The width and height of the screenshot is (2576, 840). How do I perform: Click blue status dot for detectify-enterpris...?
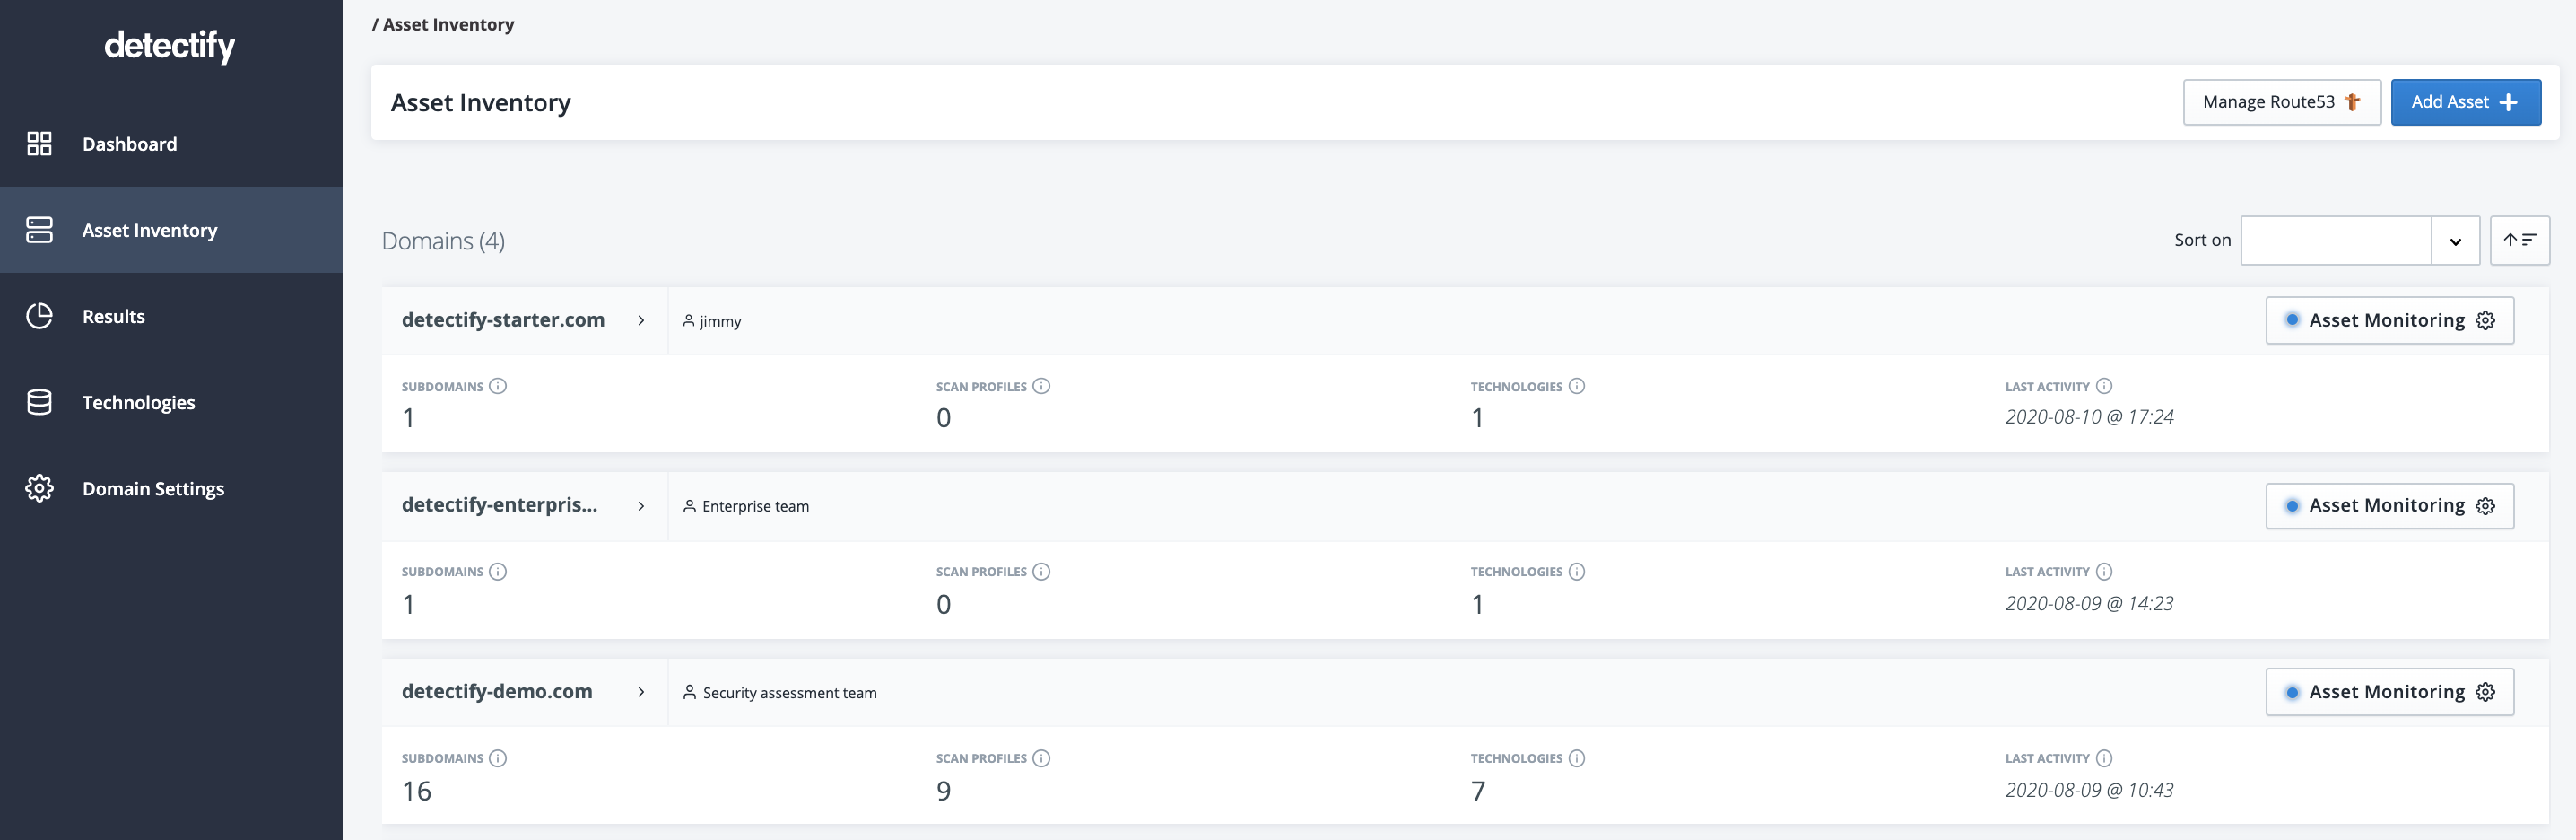point(2292,506)
